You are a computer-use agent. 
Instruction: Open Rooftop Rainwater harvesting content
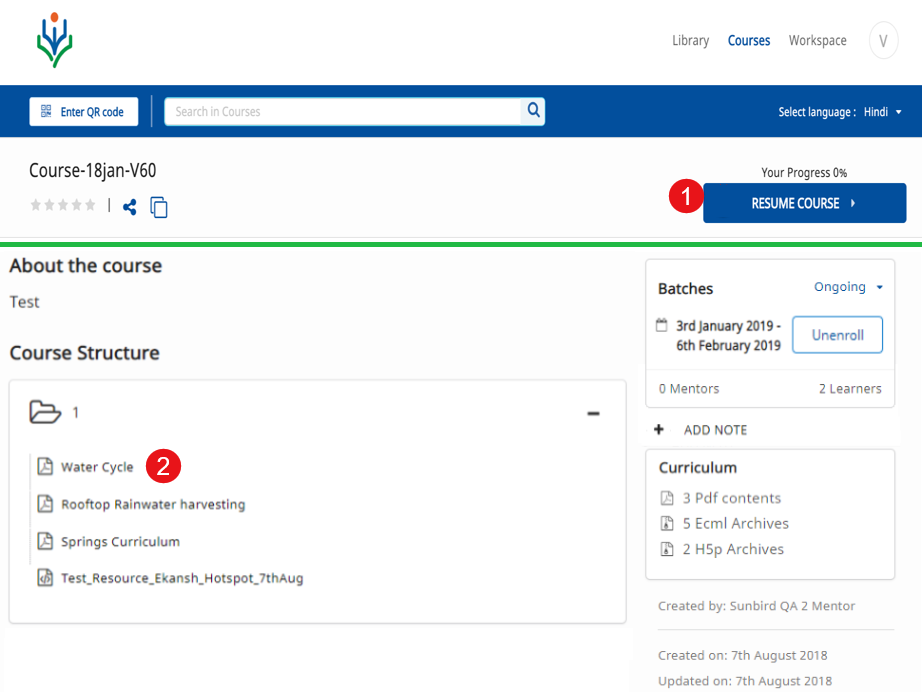(x=153, y=504)
